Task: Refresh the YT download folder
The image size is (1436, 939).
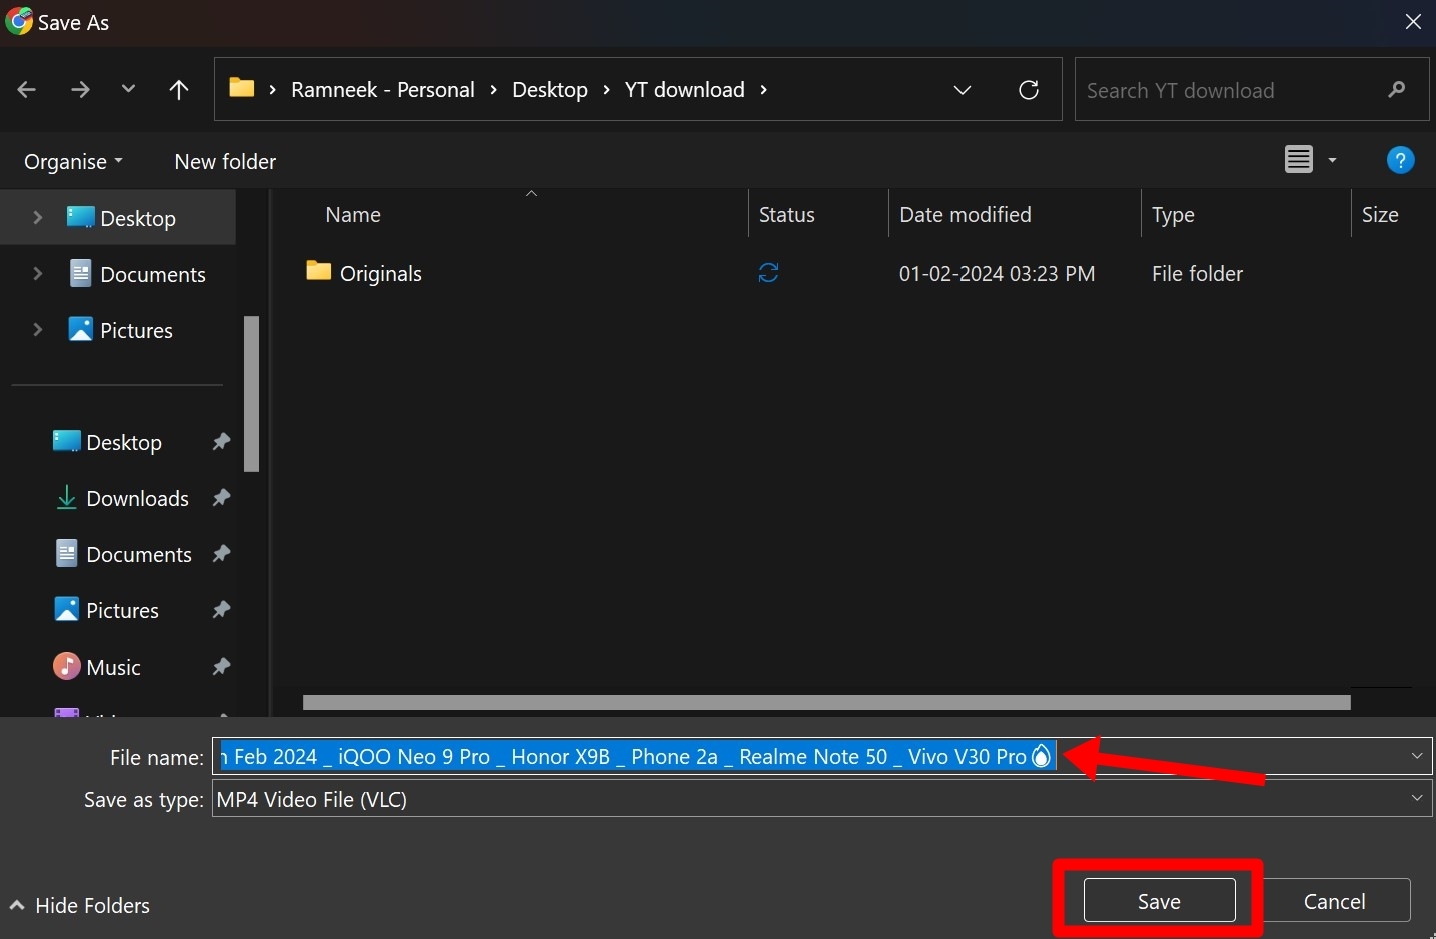Action: (1029, 90)
